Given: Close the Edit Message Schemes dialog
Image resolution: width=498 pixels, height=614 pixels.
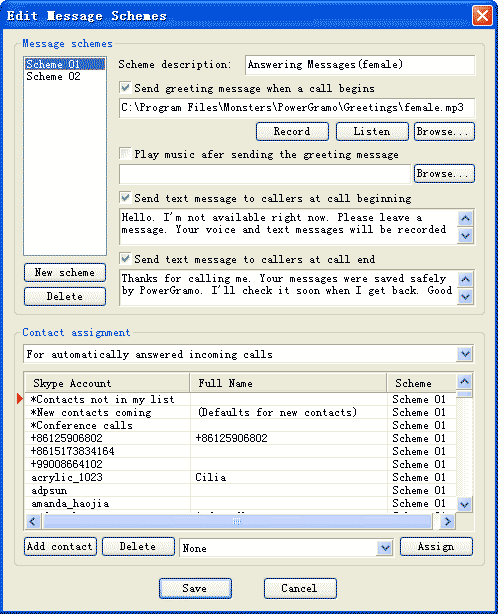Looking at the screenshot, I should 482,16.
